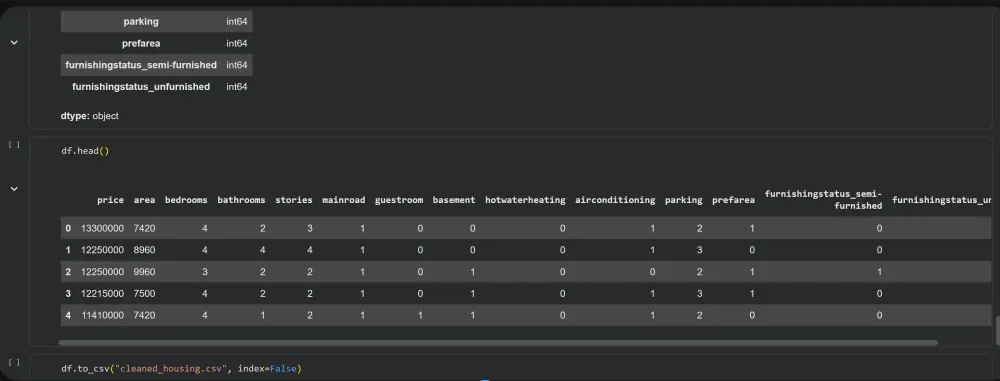Viewport: 1000px width, 381px height.
Task: Click row index 2 of the dataframe
Action: click(x=68, y=272)
